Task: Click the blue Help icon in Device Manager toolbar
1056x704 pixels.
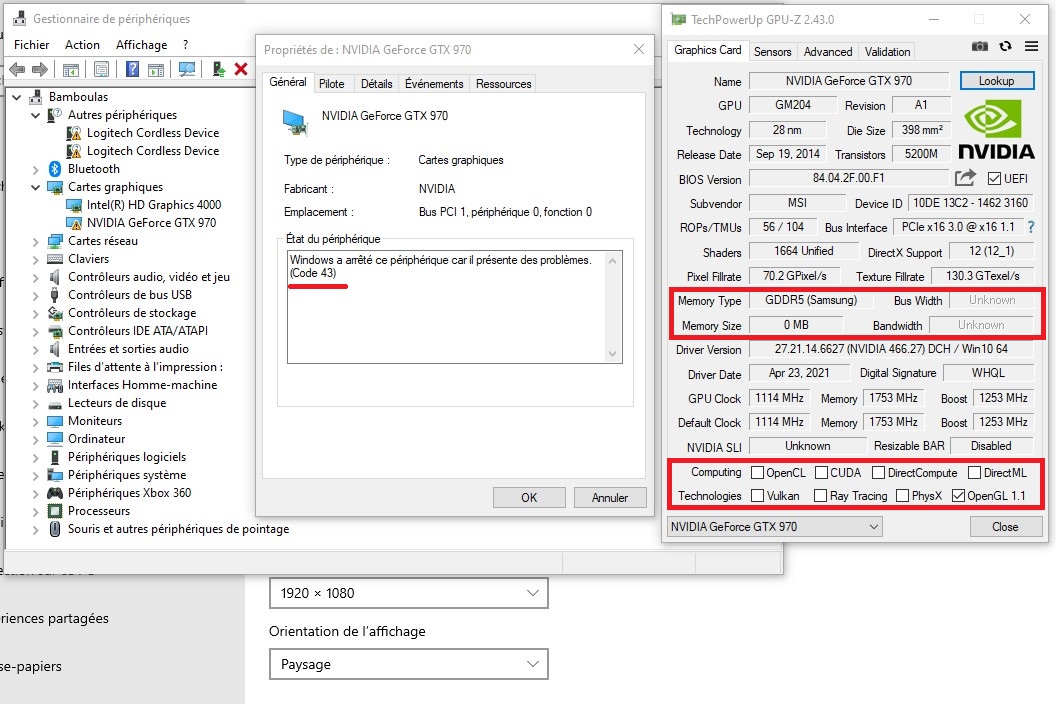Action: (x=132, y=69)
